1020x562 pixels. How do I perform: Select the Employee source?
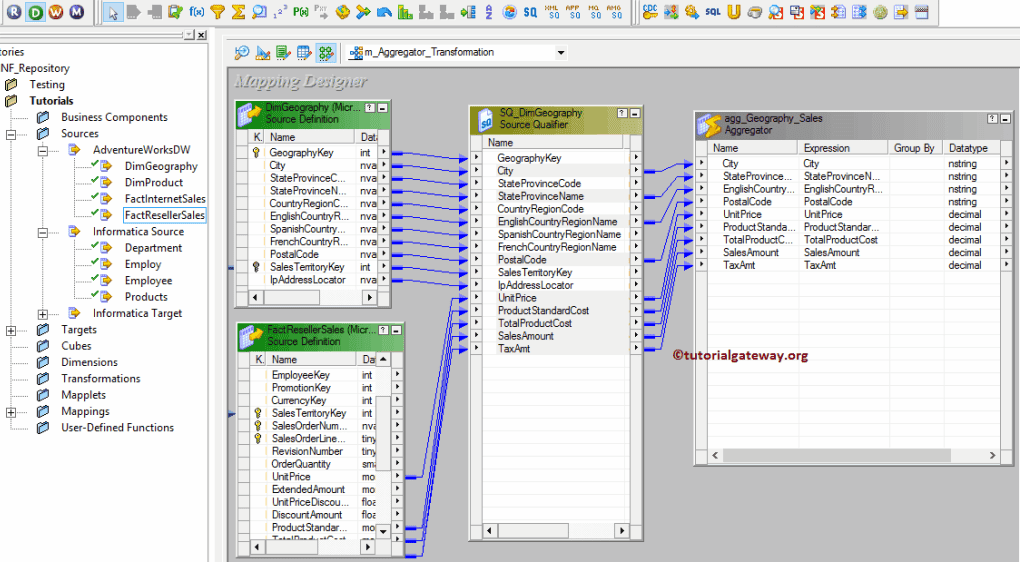pos(148,280)
